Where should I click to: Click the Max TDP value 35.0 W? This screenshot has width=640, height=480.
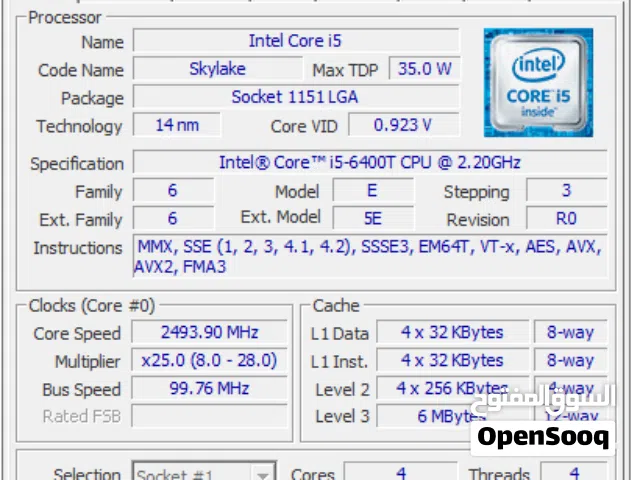[424, 69]
